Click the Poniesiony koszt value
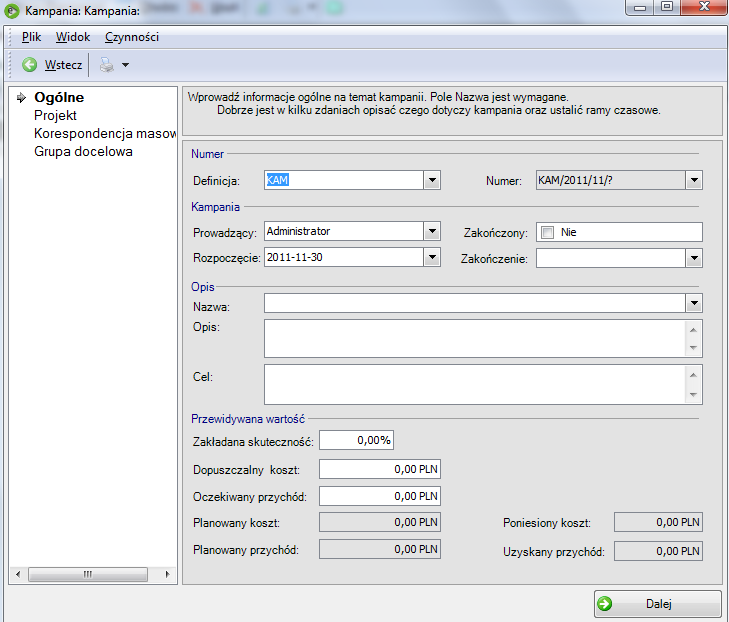729x622 pixels. point(658,522)
